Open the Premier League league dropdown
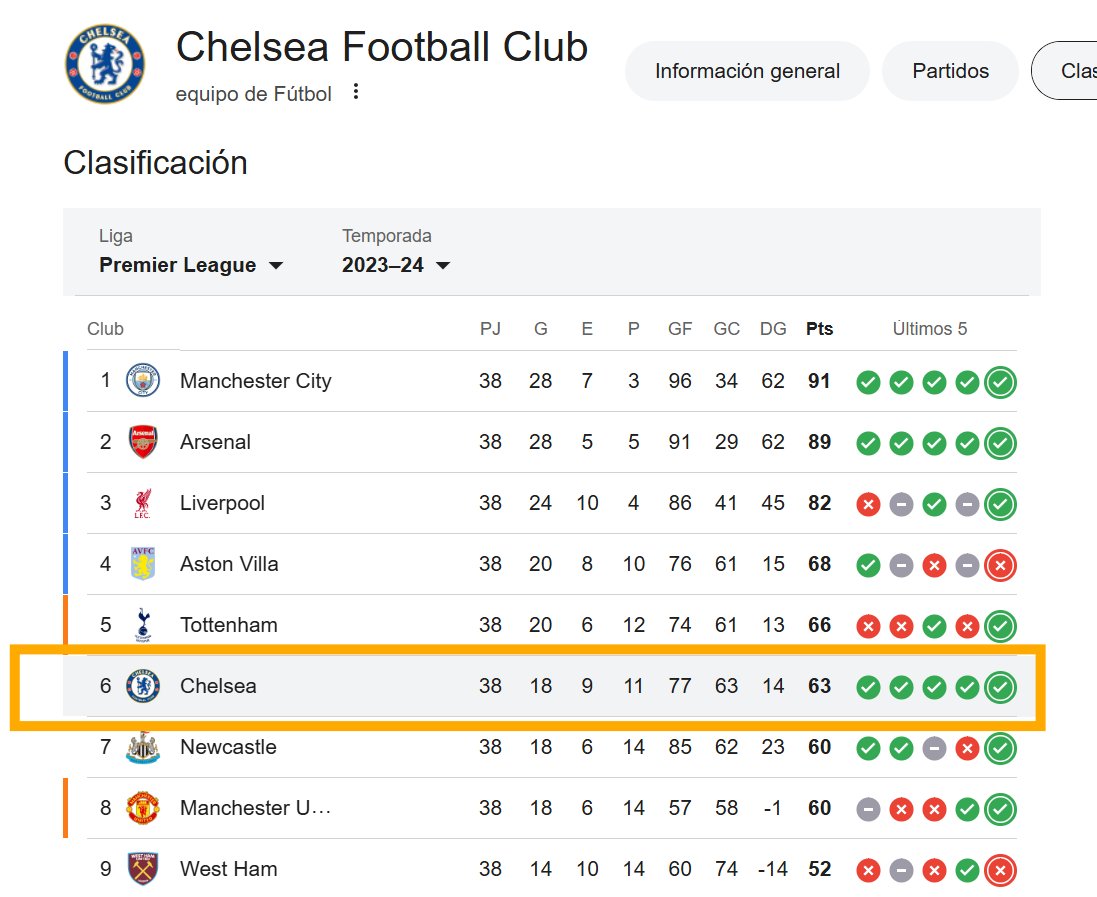This screenshot has height=897, width=1097. [x=191, y=265]
